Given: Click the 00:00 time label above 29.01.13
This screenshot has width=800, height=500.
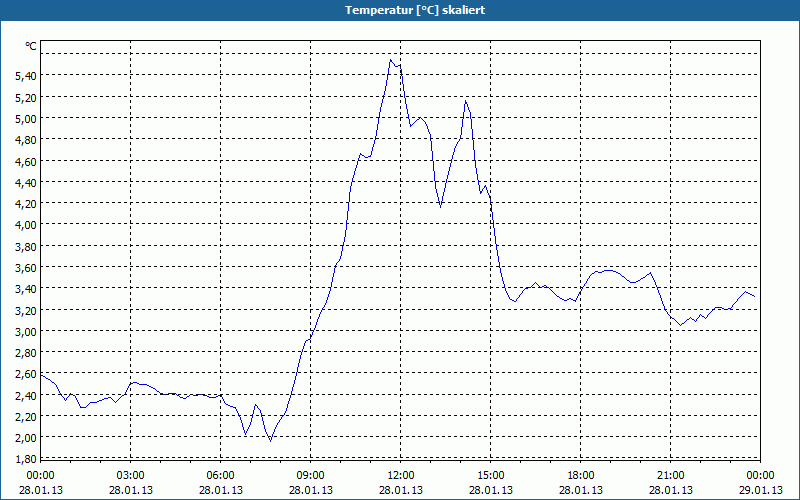Looking at the screenshot, I should click(x=760, y=476).
